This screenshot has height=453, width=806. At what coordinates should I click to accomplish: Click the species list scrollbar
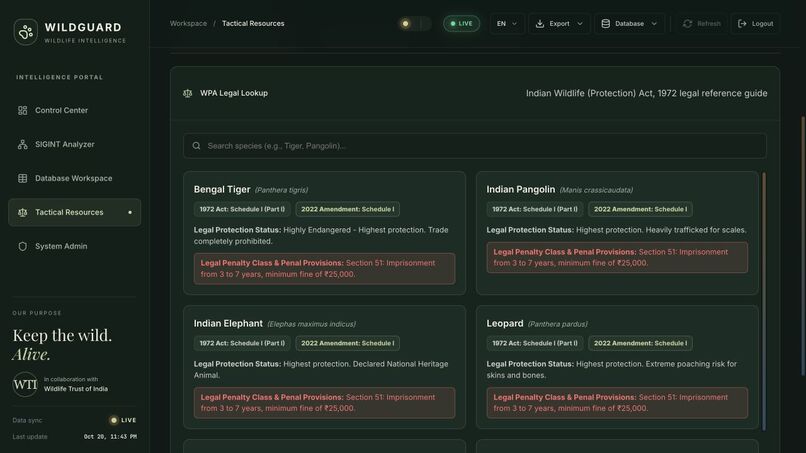[x=764, y=301]
